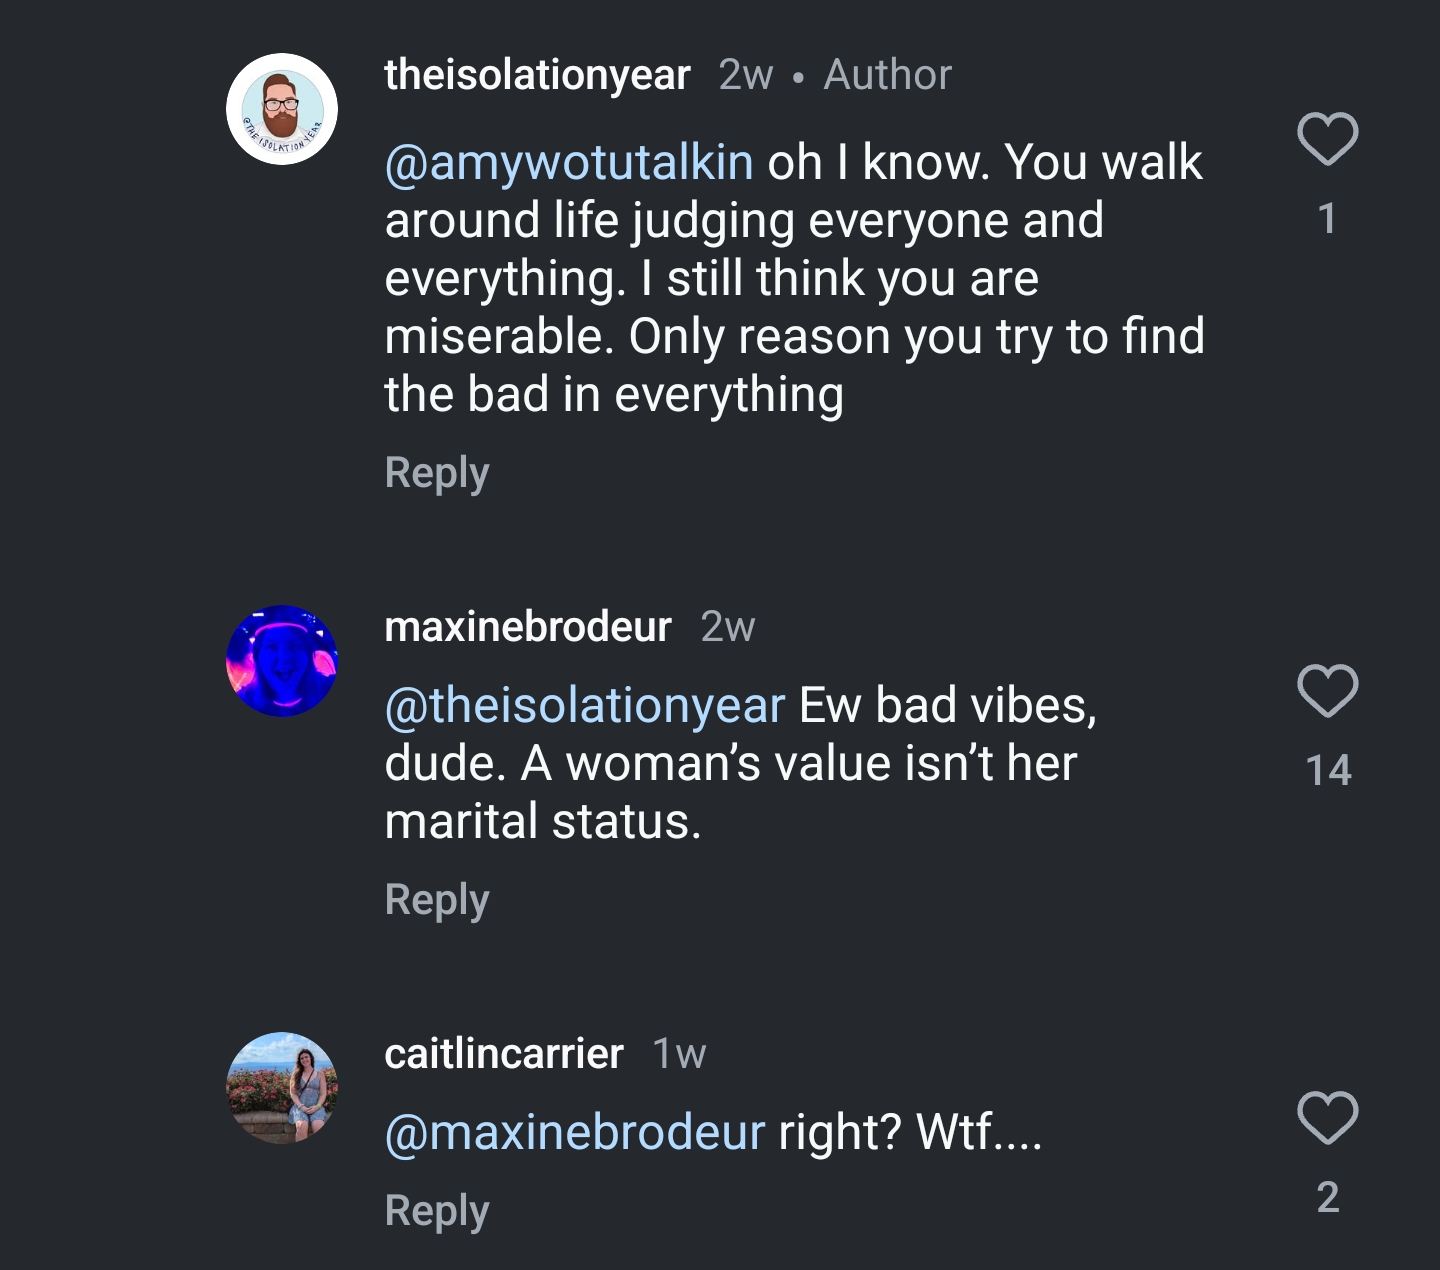
Task: View the 2 likes count on caitlincarrier's comment
Action: coord(1328,1197)
